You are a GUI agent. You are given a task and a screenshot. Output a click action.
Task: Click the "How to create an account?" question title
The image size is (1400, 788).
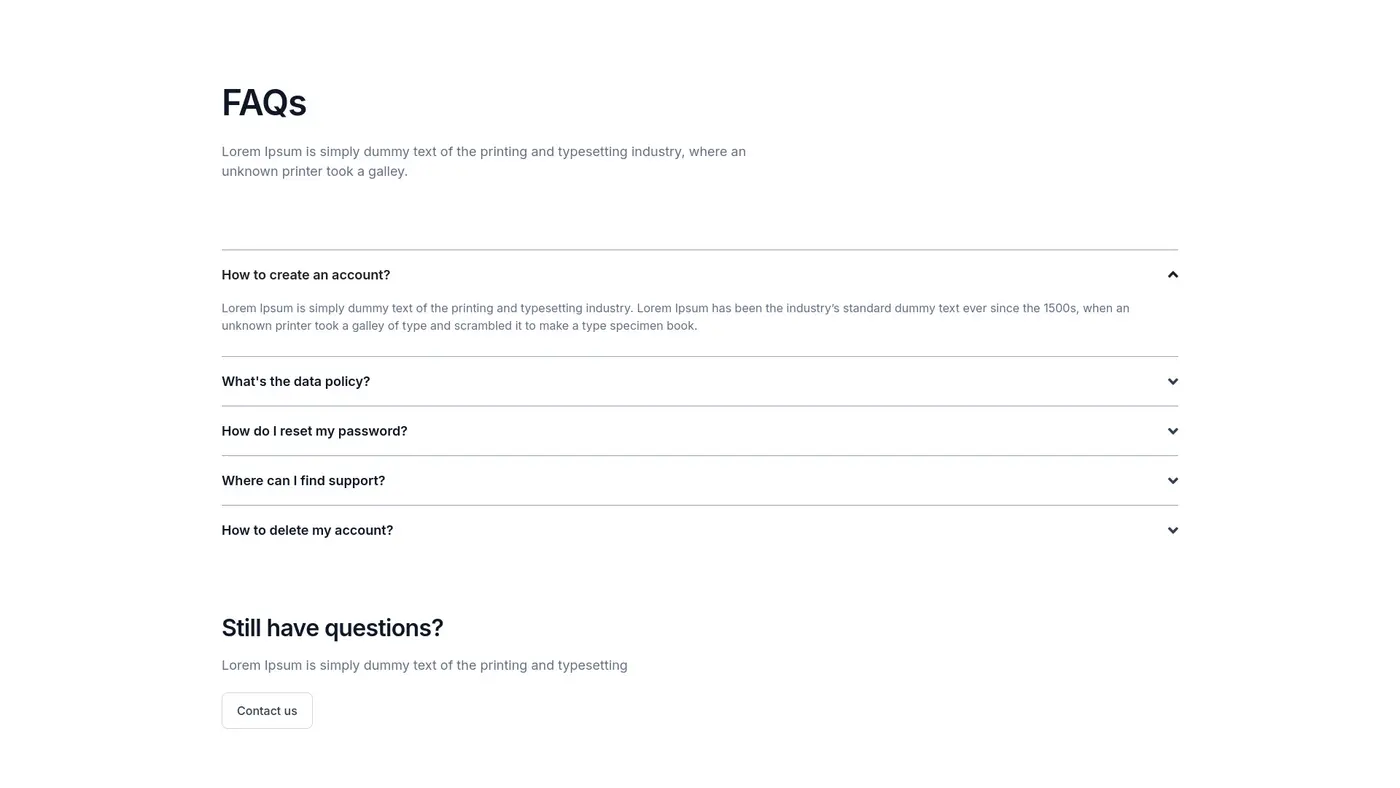[306, 275]
